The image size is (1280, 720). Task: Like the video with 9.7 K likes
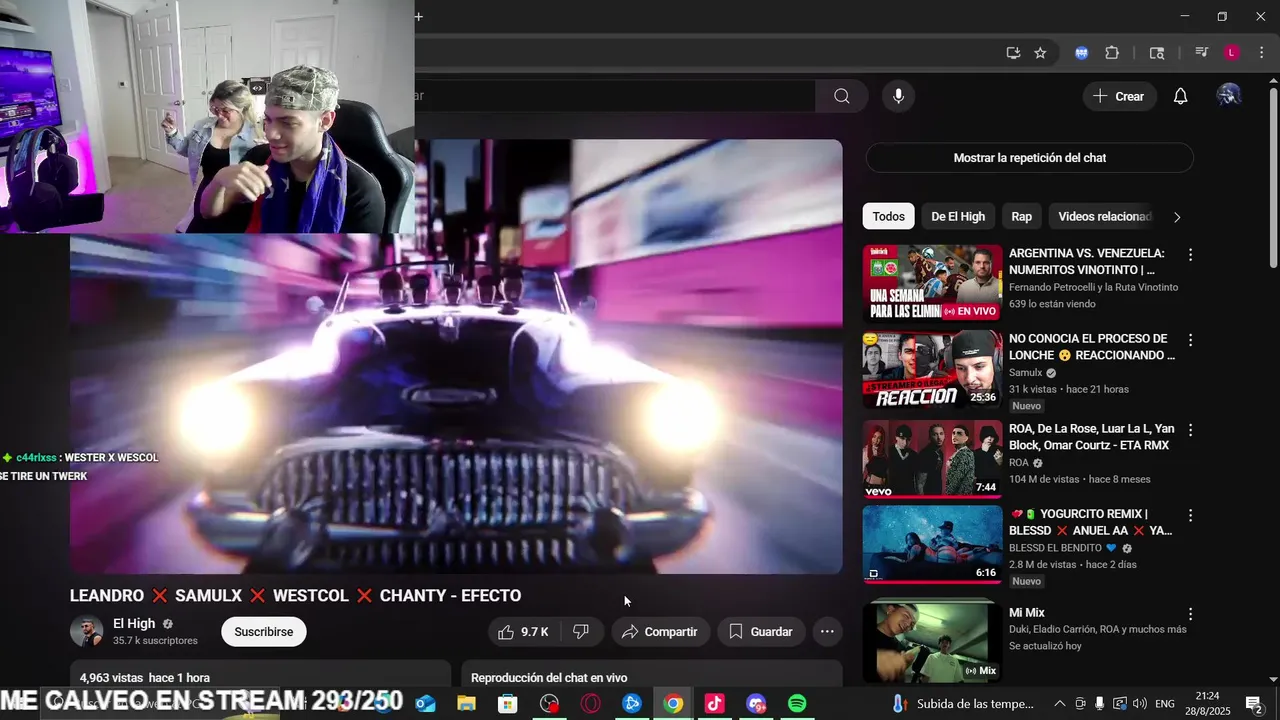[524, 632]
